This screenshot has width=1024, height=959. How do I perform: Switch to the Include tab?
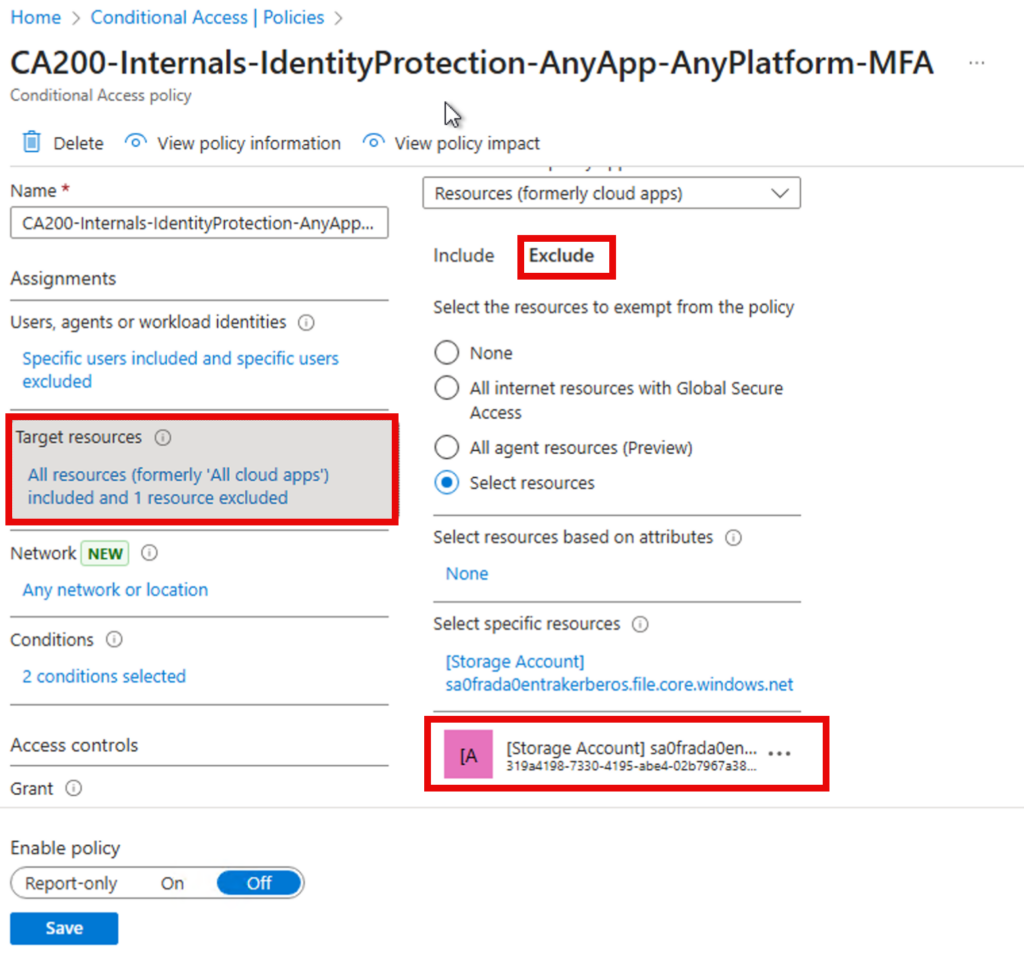[x=463, y=256]
